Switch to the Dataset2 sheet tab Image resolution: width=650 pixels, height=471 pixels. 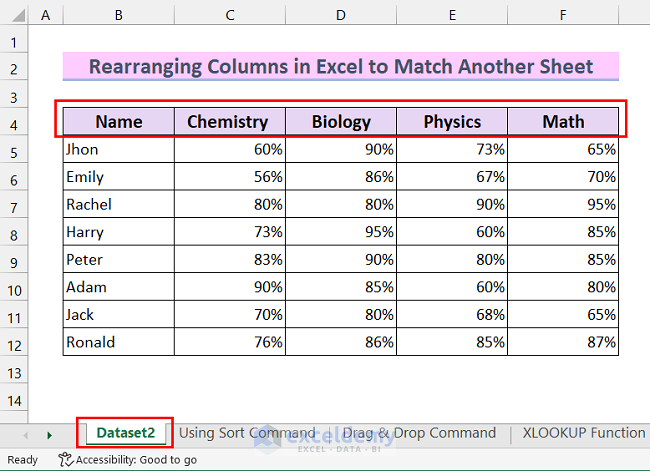click(x=125, y=433)
